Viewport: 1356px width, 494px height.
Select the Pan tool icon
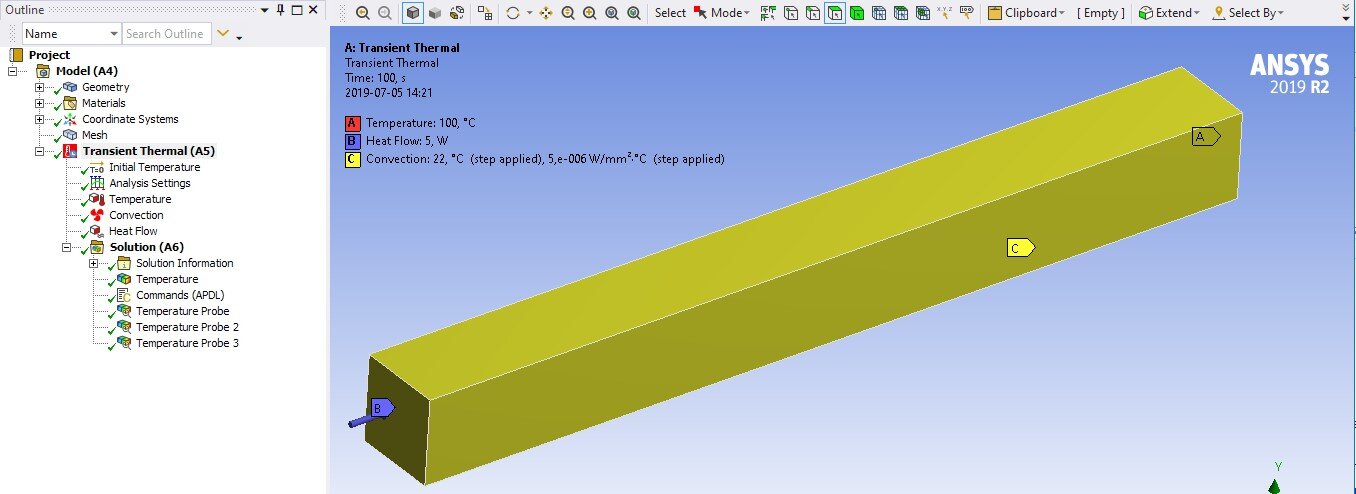pos(546,13)
